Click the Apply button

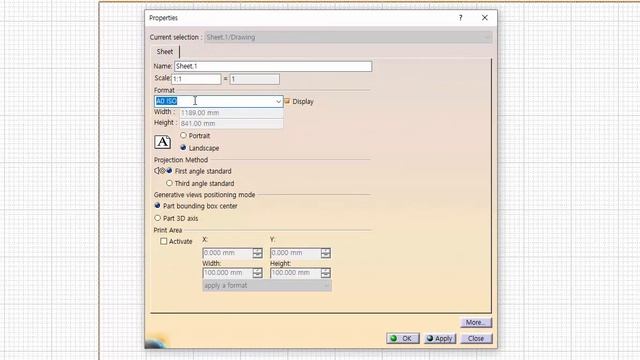pos(440,338)
